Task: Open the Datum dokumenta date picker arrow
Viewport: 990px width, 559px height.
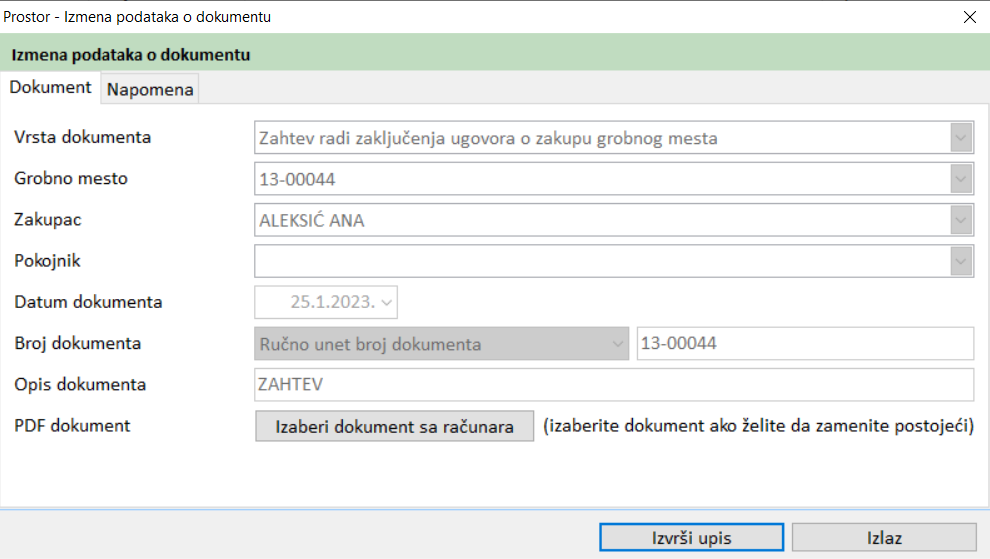Action: coord(388,301)
